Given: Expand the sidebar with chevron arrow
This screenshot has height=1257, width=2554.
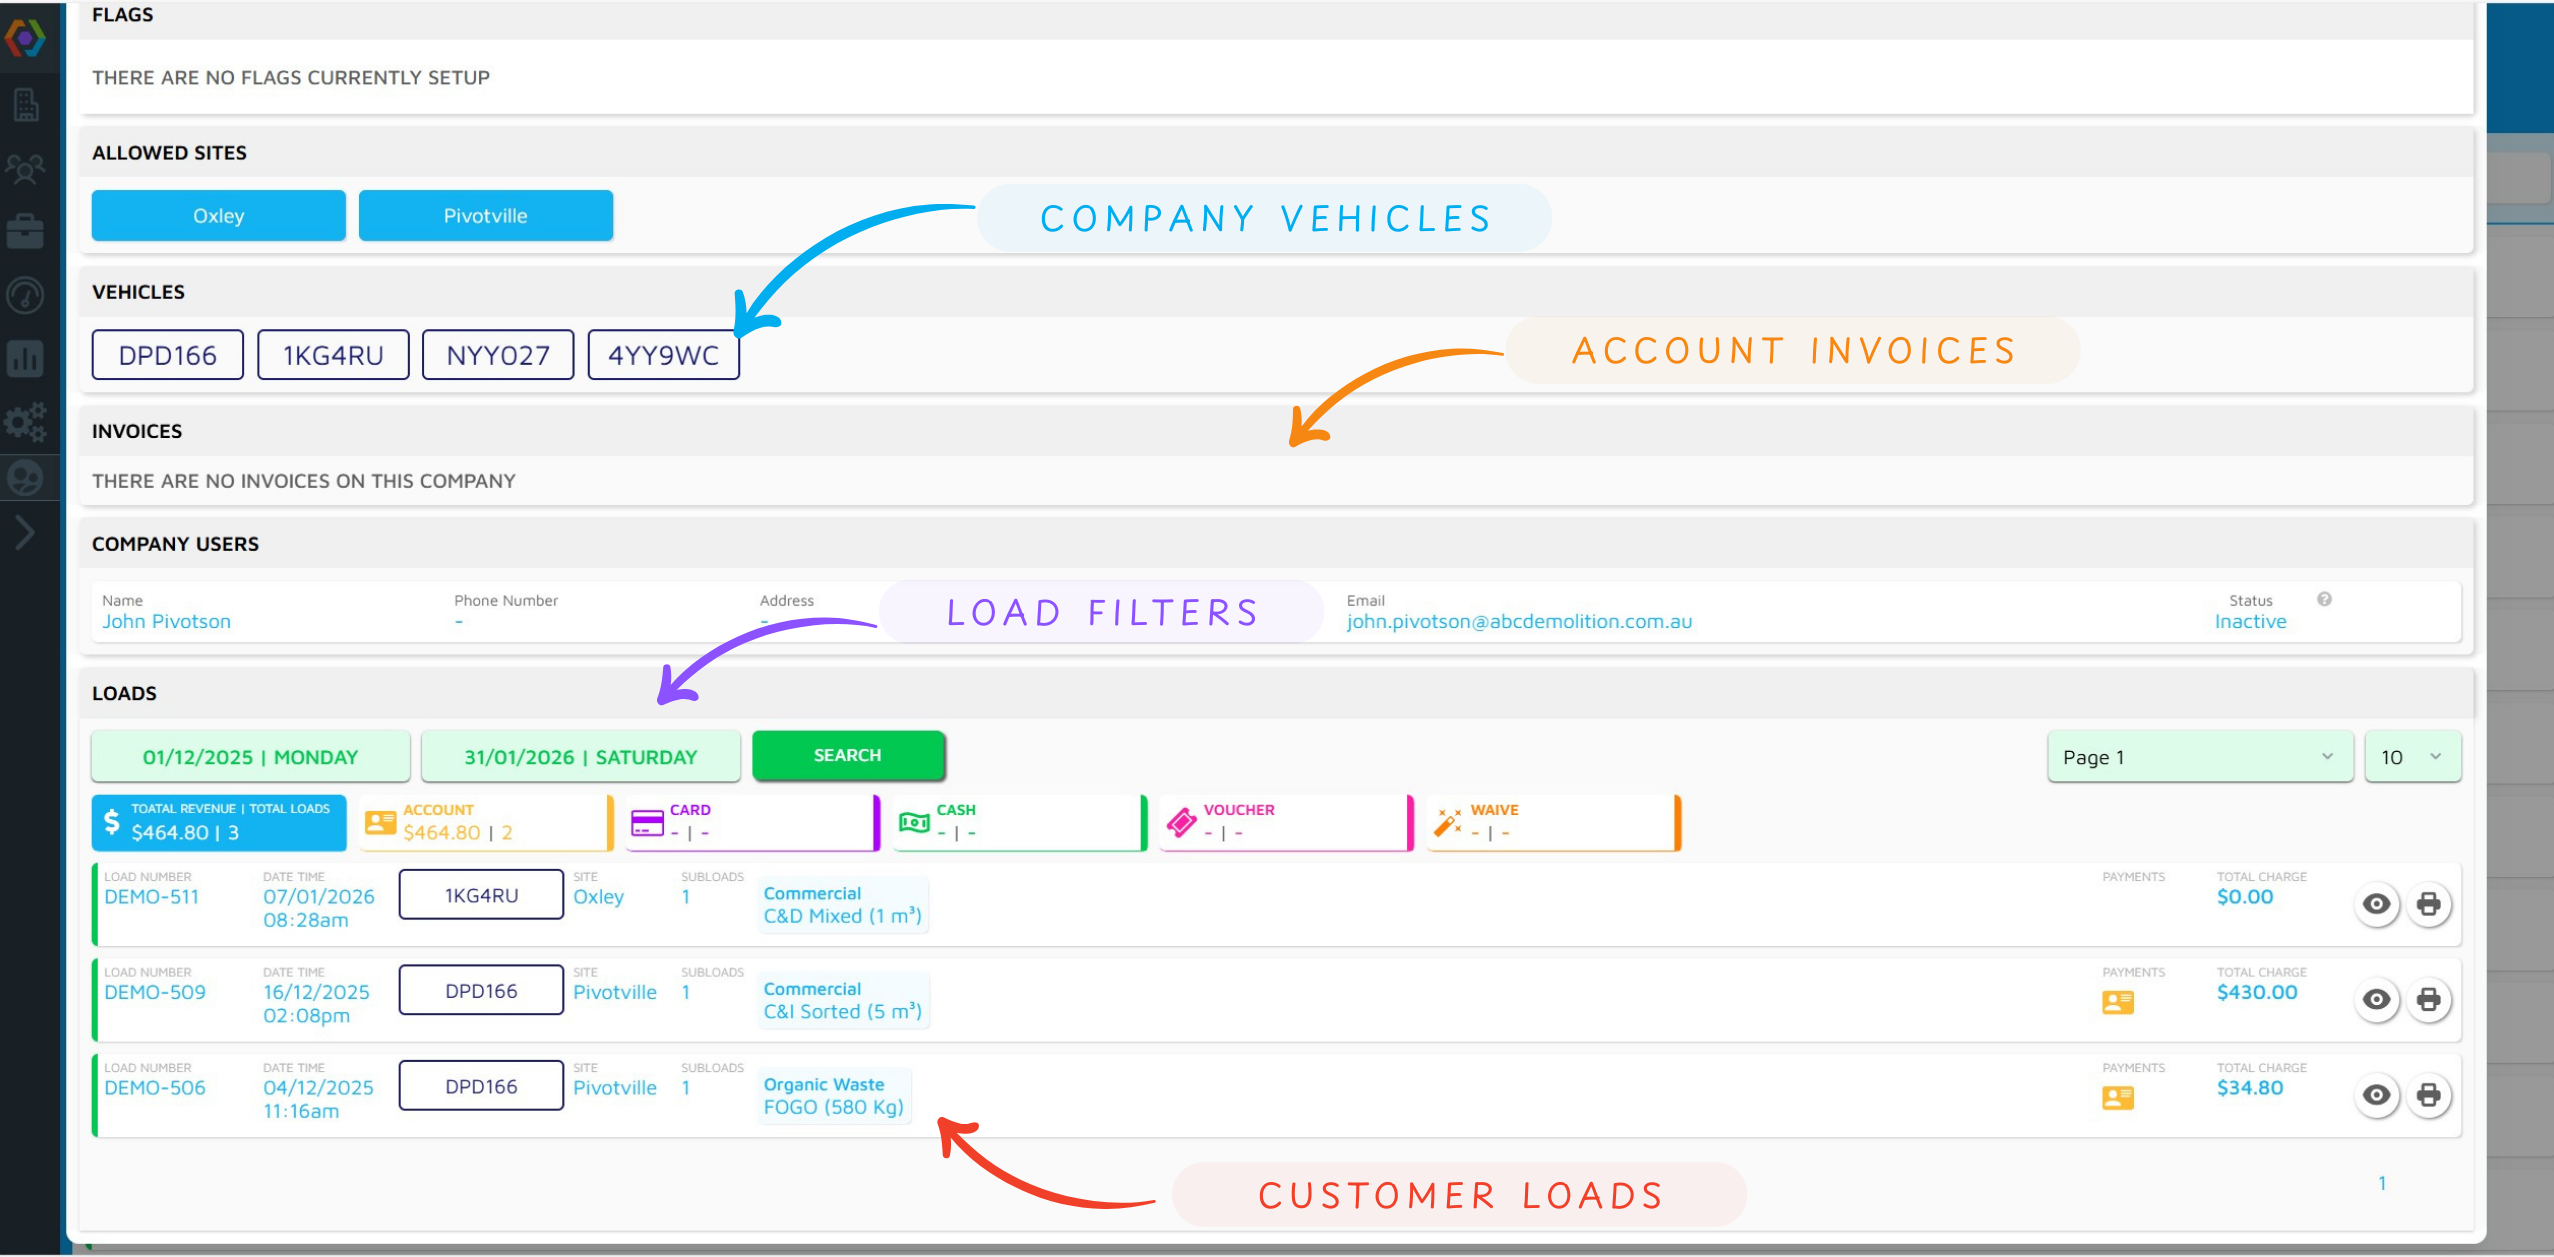Looking at the screenshot, I should pos(25,532).
